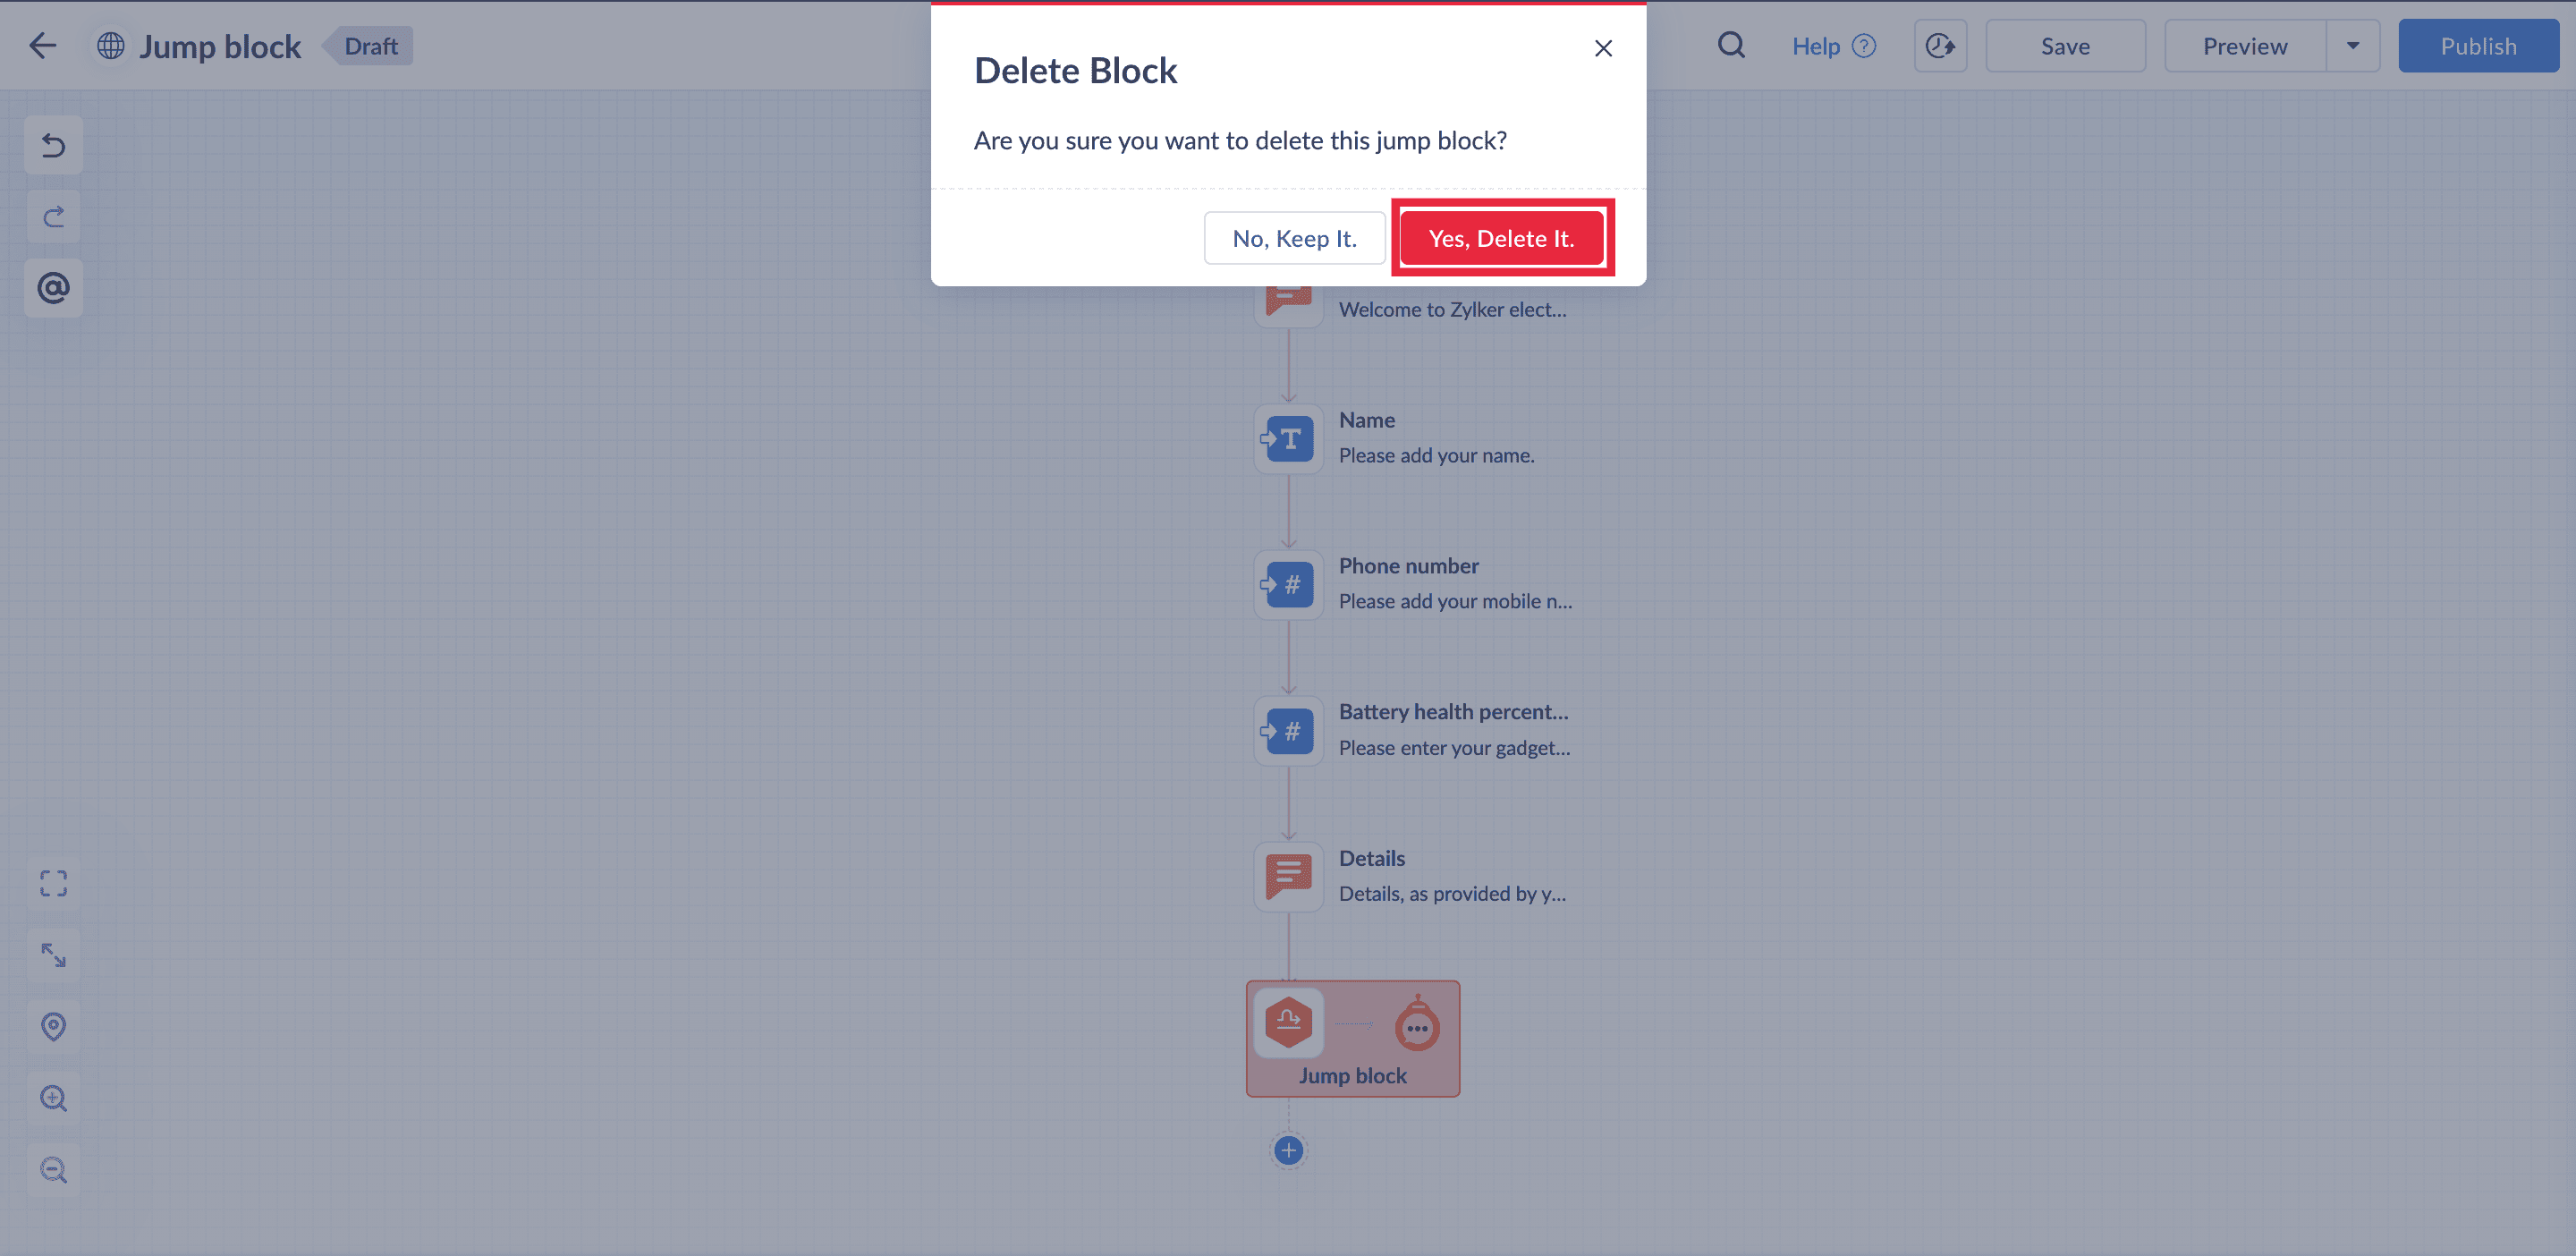
Task: Click the 'Phone number' block title
Action: [x=1408, y=565]
